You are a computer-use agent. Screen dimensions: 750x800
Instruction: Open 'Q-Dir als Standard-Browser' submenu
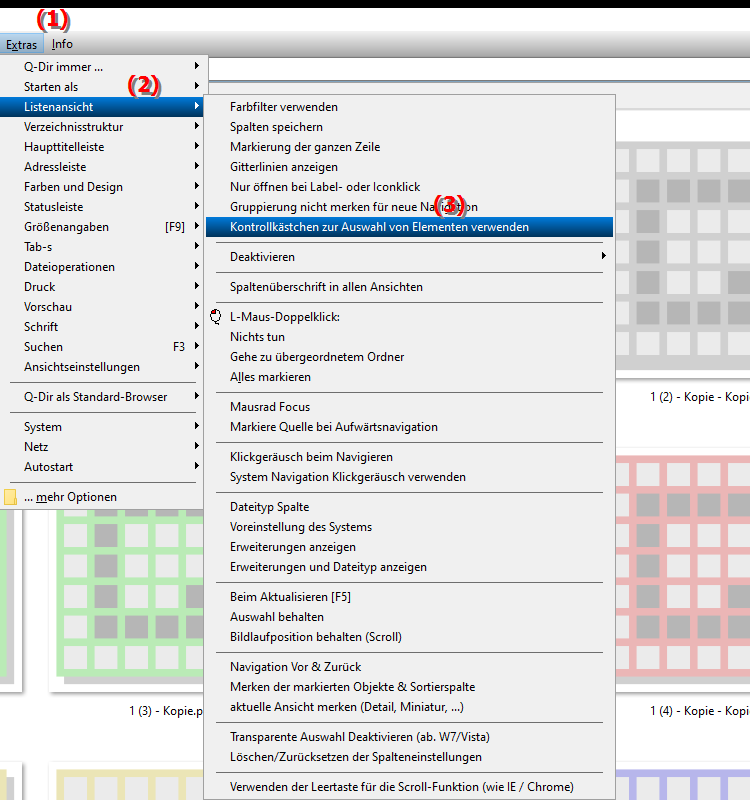tap(102, 397)
